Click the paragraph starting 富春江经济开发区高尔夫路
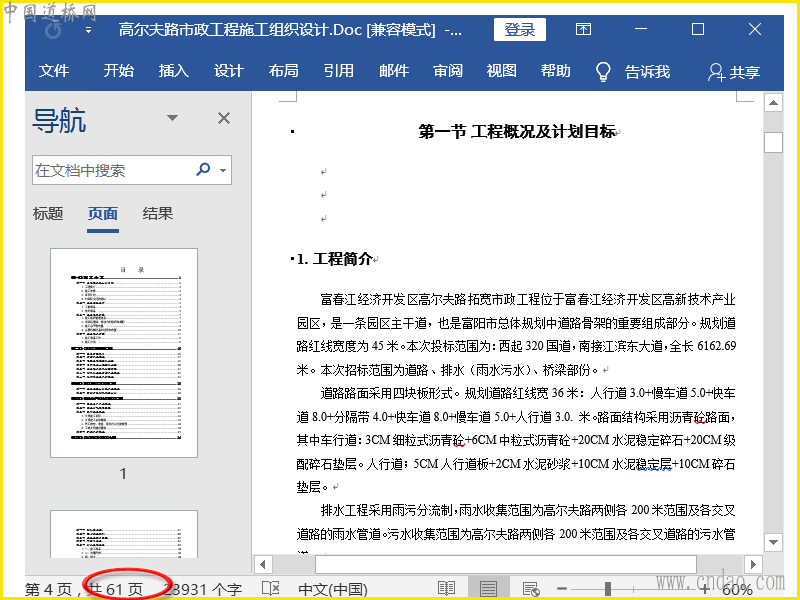 tap(516, 334)
